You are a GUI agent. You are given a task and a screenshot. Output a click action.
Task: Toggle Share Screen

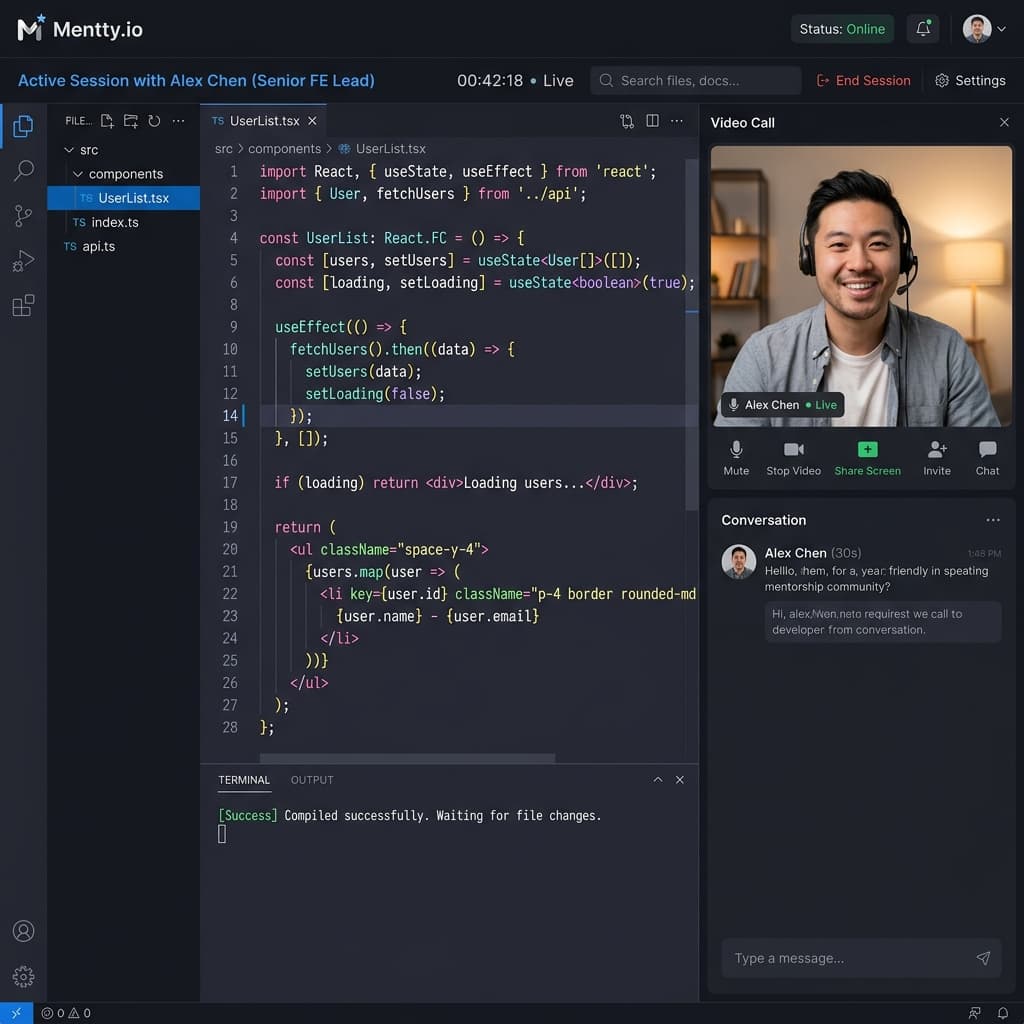click(x=867, y=458)
